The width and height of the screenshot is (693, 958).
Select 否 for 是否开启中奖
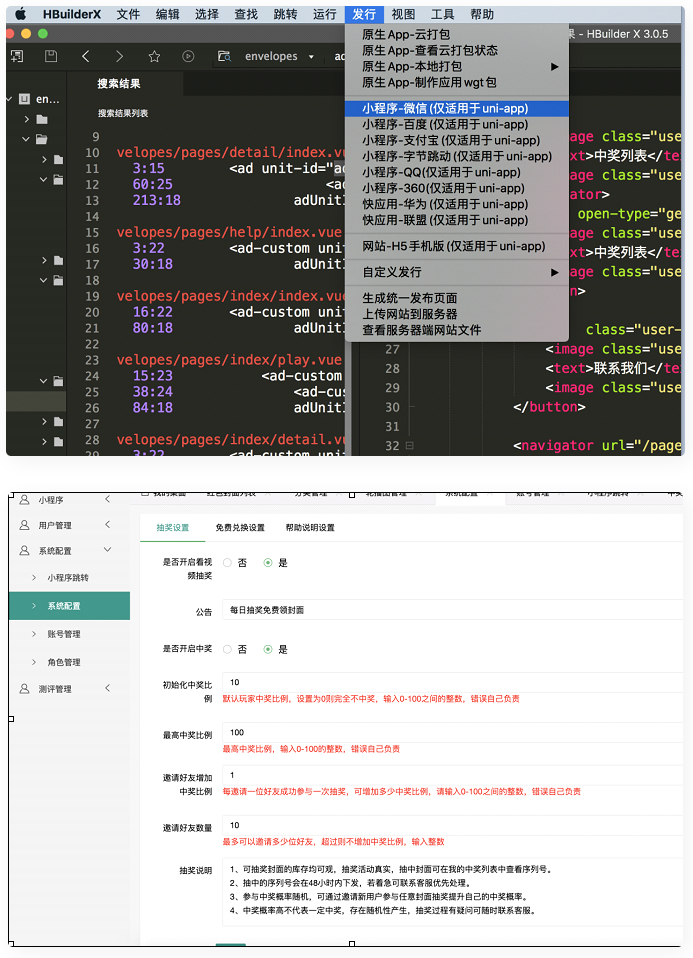click(x=228, y=649)
